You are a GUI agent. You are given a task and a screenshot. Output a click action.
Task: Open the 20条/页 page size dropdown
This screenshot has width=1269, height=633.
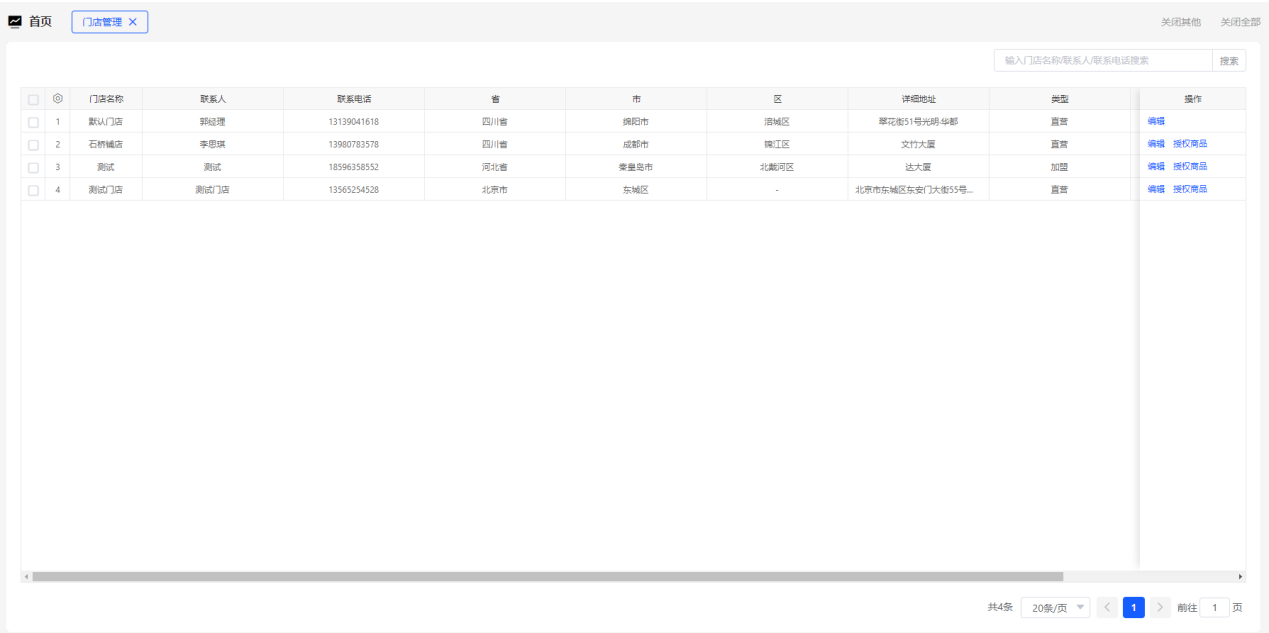pyautogui.click(x=1055, y=607)
